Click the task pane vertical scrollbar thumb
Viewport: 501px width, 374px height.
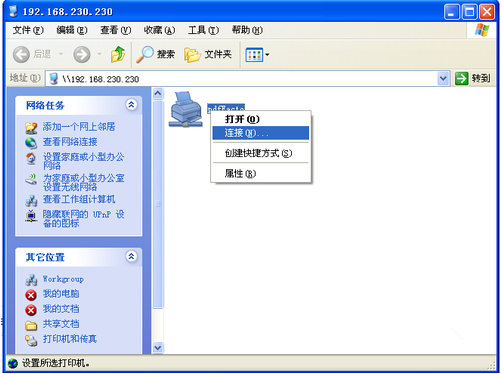pyautogui.click(x=158, y=204)
